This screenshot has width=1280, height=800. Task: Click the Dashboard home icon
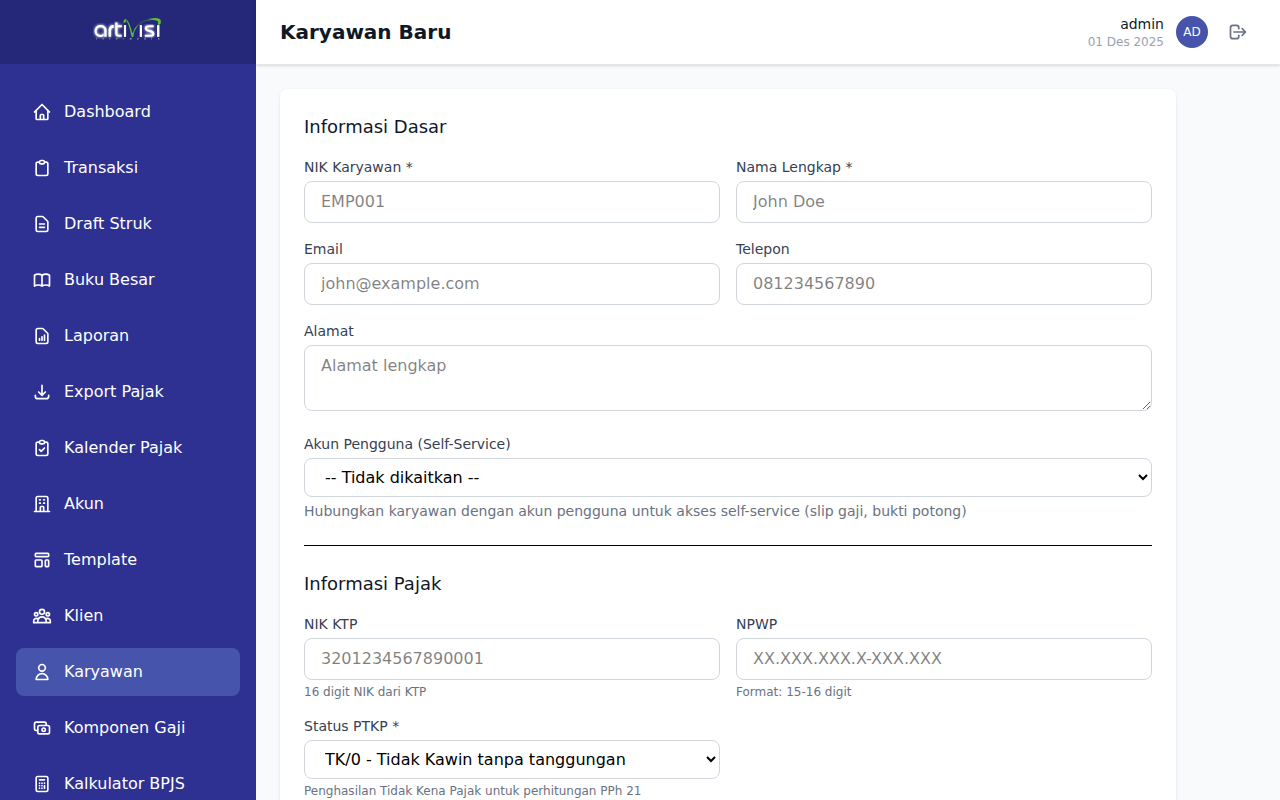[42, 112]
